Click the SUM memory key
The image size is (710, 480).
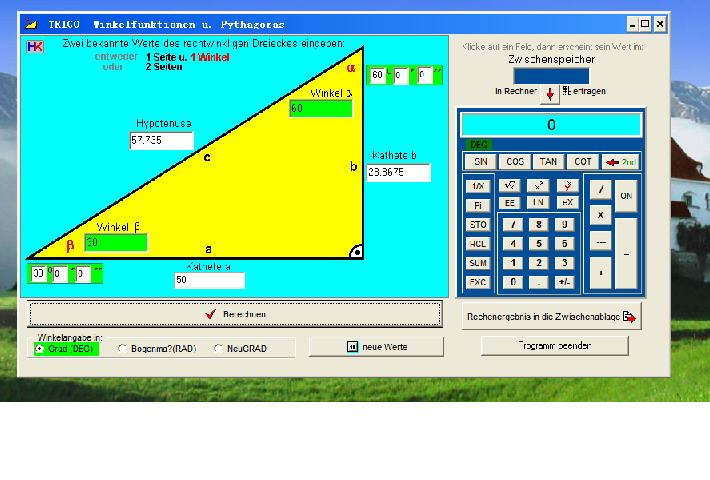pos(478,263)
